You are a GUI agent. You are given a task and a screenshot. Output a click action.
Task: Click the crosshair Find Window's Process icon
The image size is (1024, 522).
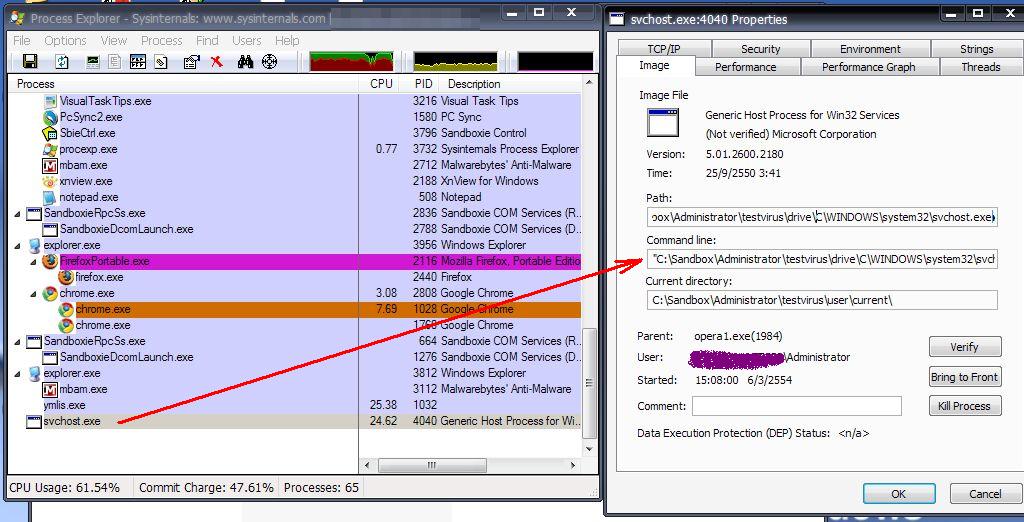pos(269,61)
